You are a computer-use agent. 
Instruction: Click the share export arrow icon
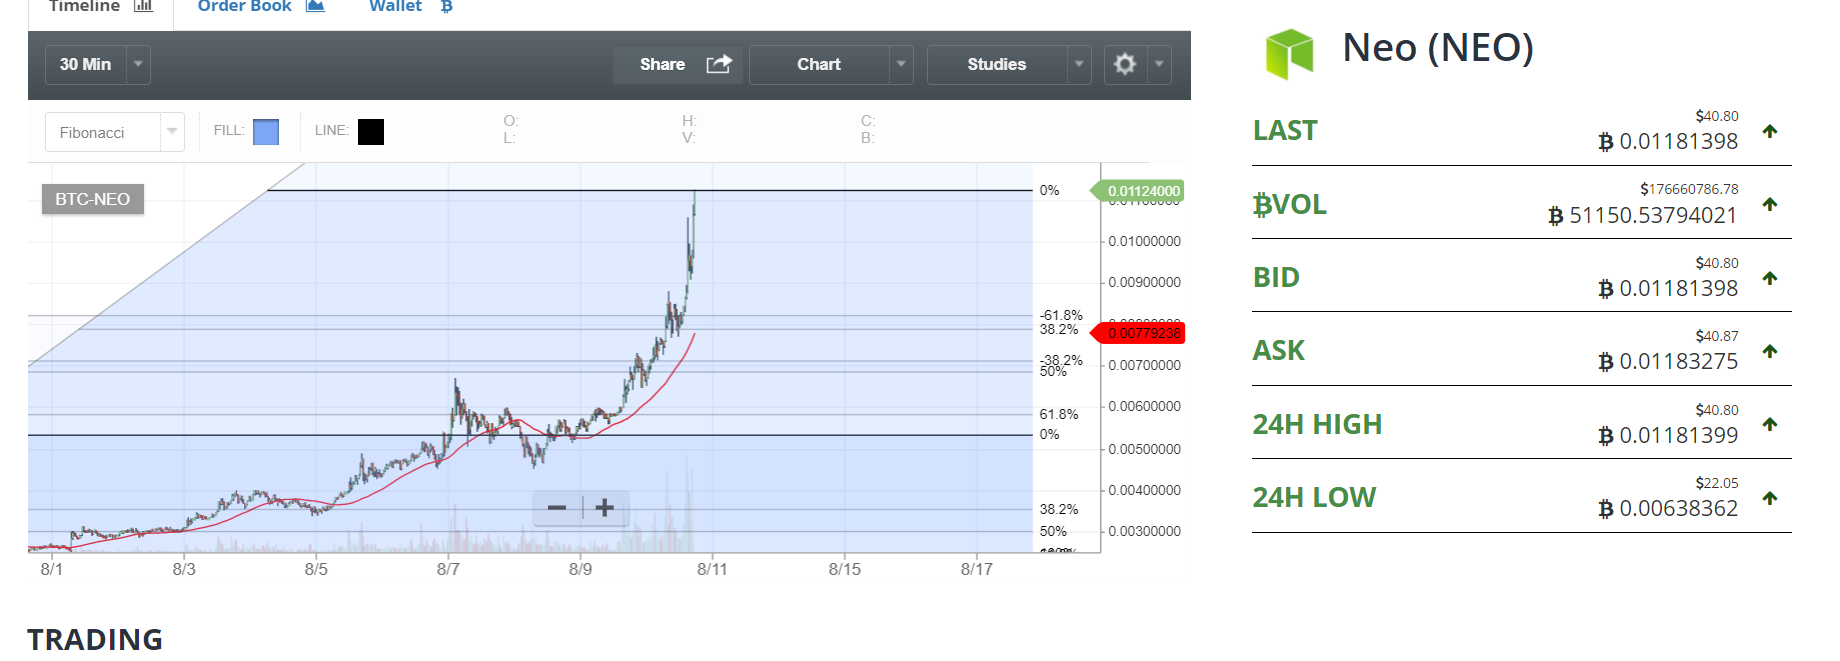tap(719, 64)
